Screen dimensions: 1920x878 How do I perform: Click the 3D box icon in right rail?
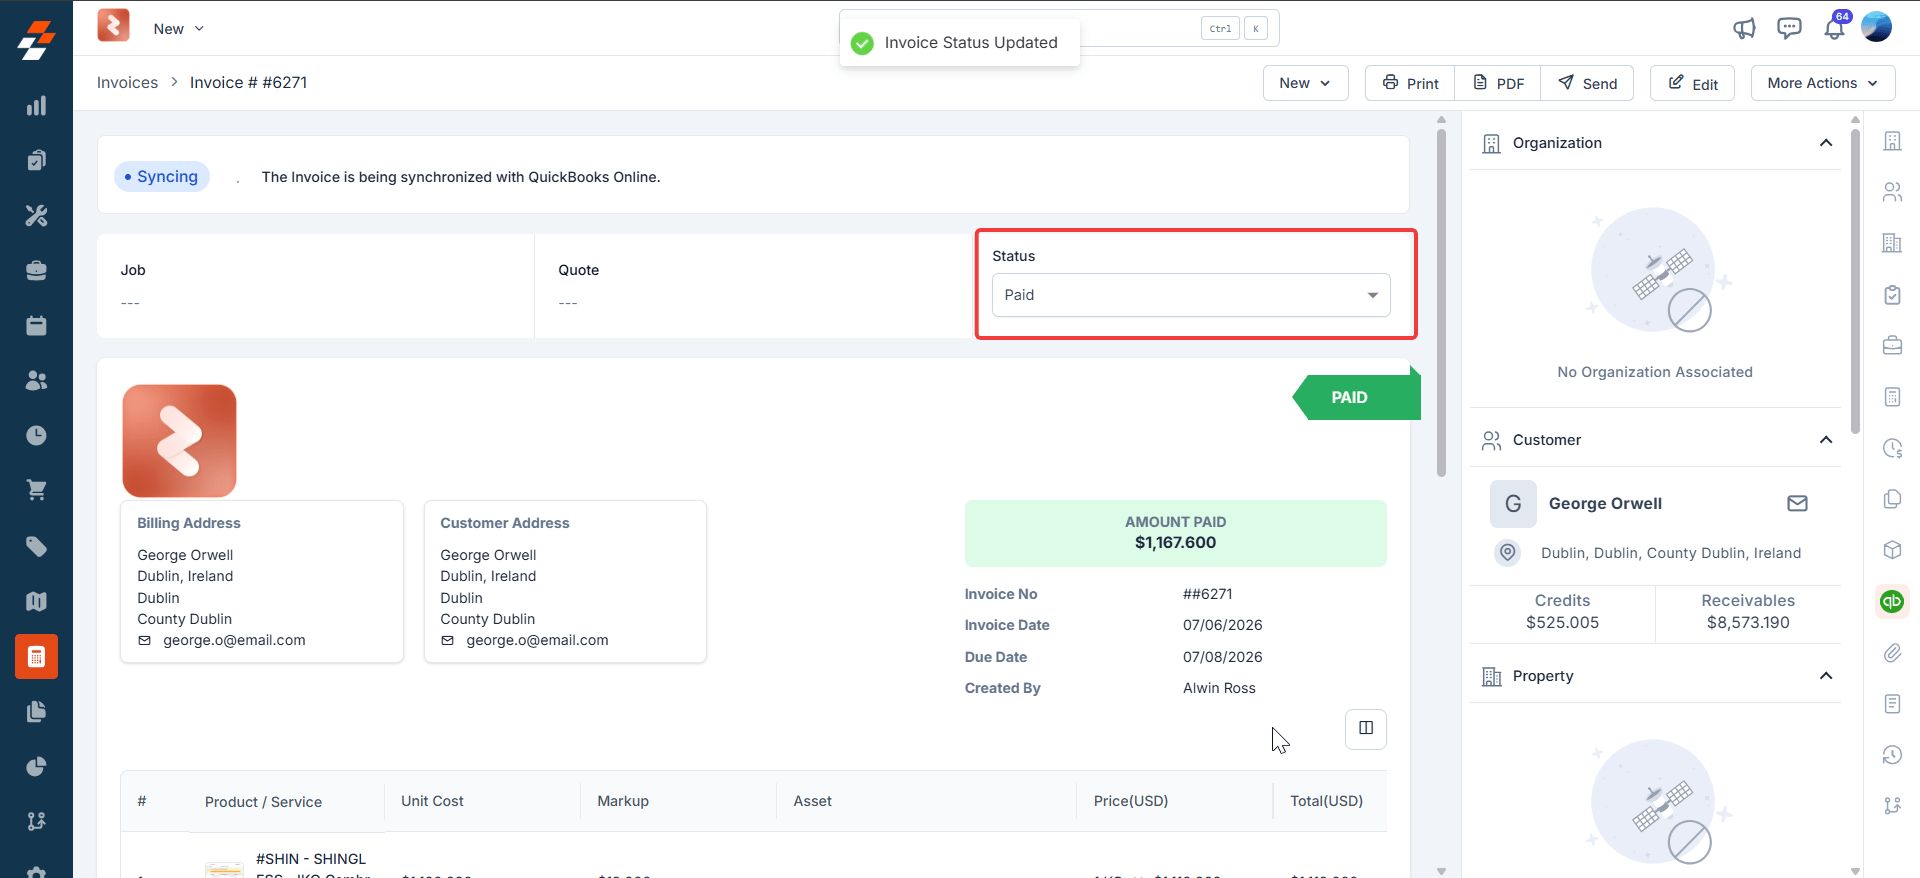(x=1892, y=550)
